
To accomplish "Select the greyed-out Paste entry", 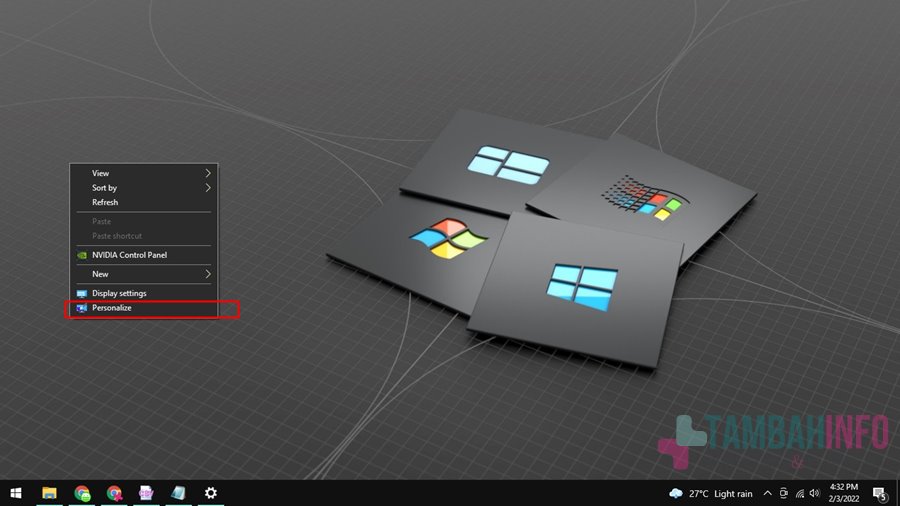I will 143,221.
